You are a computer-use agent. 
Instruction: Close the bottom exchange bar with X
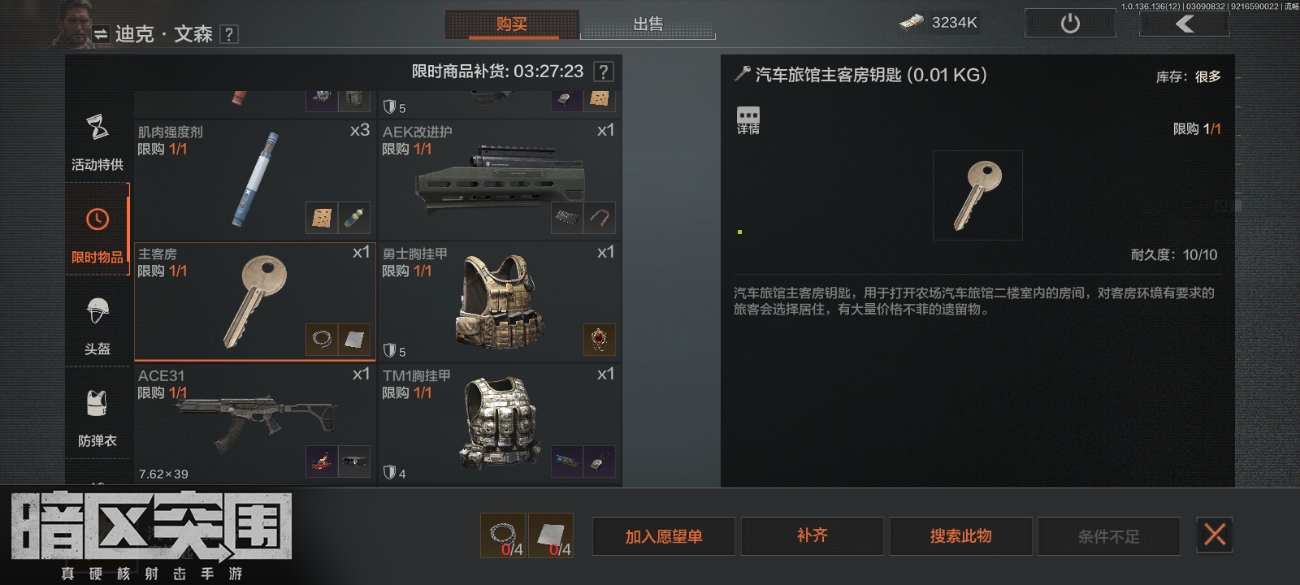(x=1214, y=535)
